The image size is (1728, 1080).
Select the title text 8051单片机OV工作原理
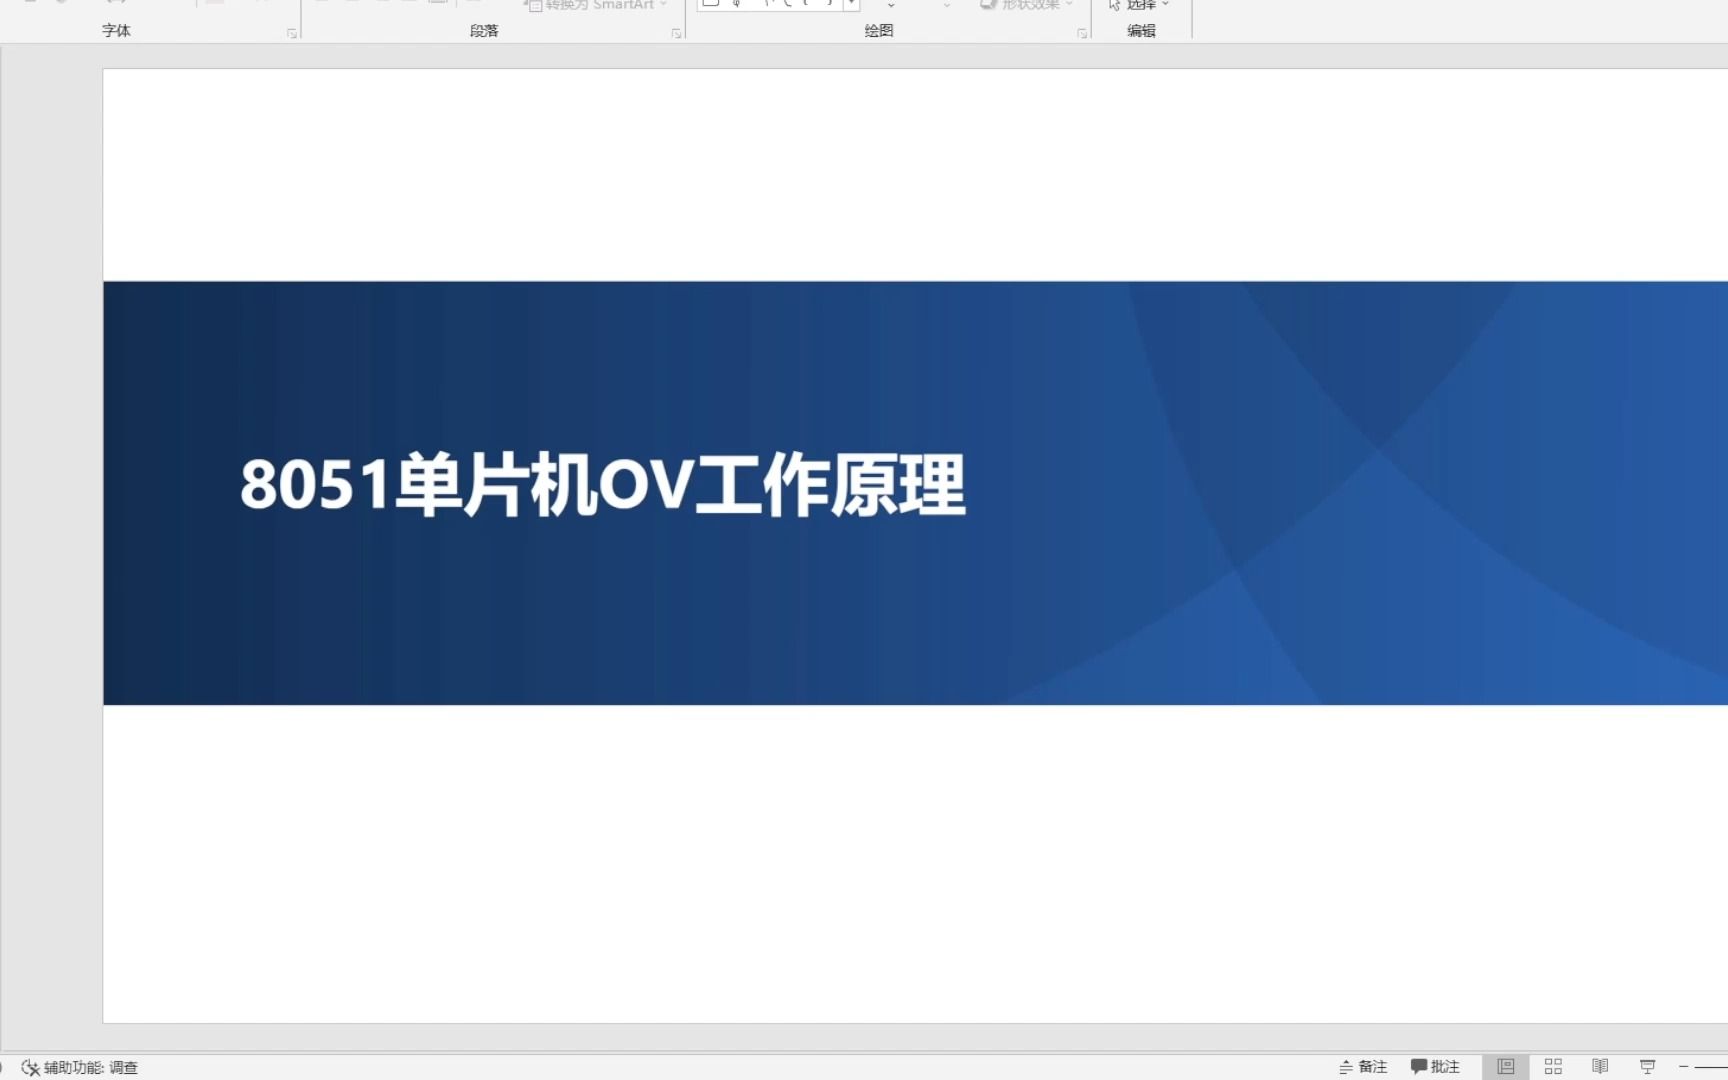(x=603, y=486)
